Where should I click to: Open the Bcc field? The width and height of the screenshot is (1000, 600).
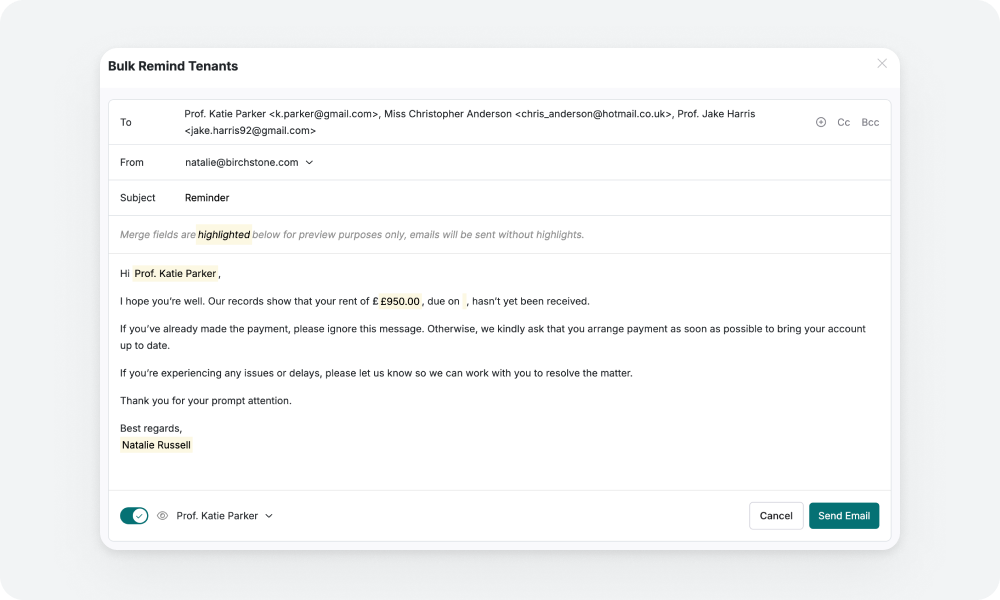pos(869,121)
